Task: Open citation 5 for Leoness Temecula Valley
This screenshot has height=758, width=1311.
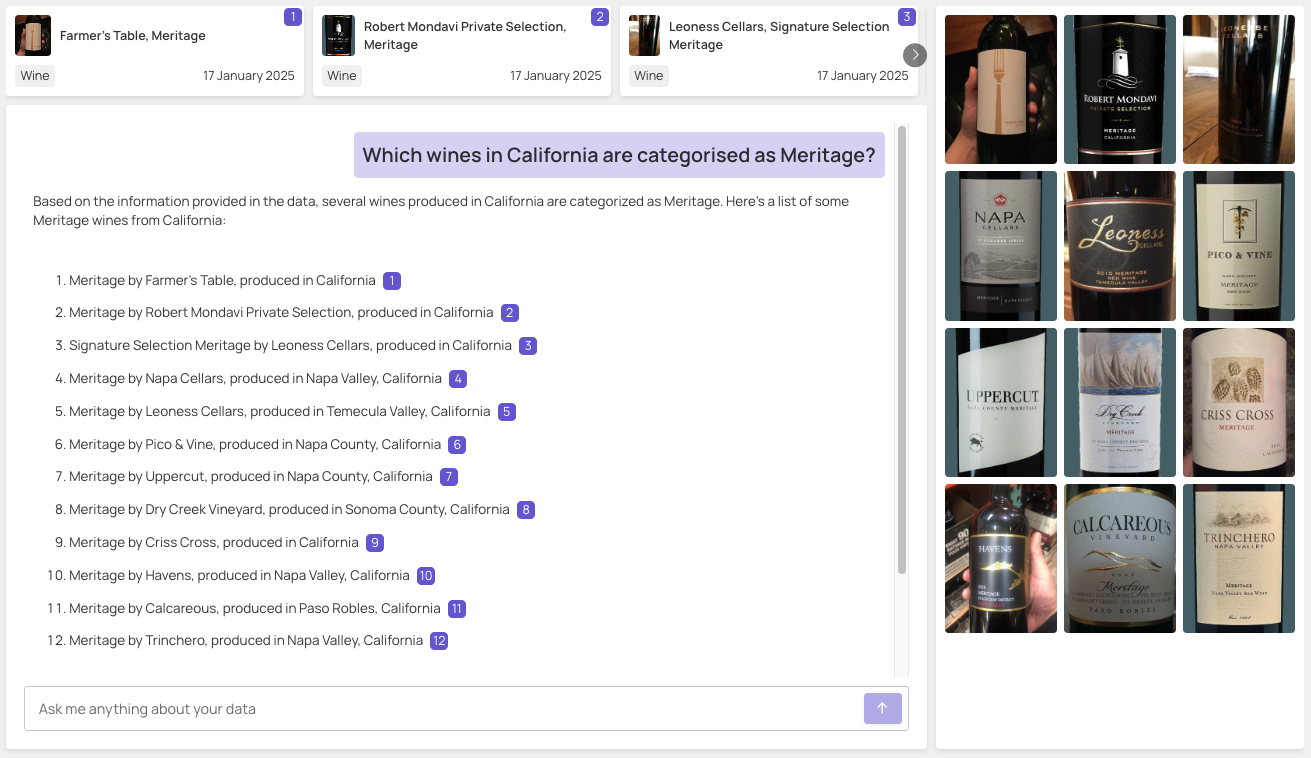Action: [x=506, y=411]
